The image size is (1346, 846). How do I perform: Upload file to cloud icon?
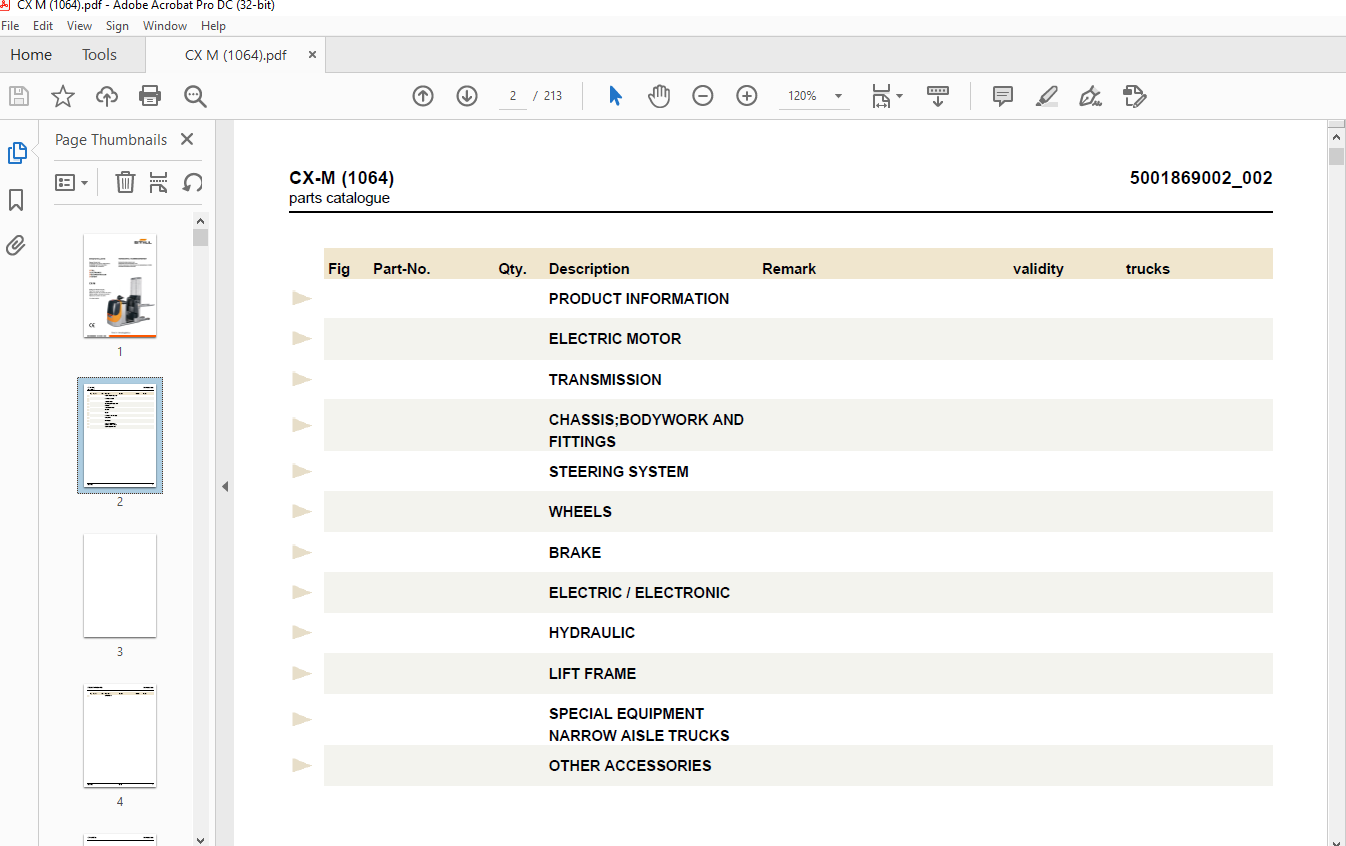click(x=107, y=96)
